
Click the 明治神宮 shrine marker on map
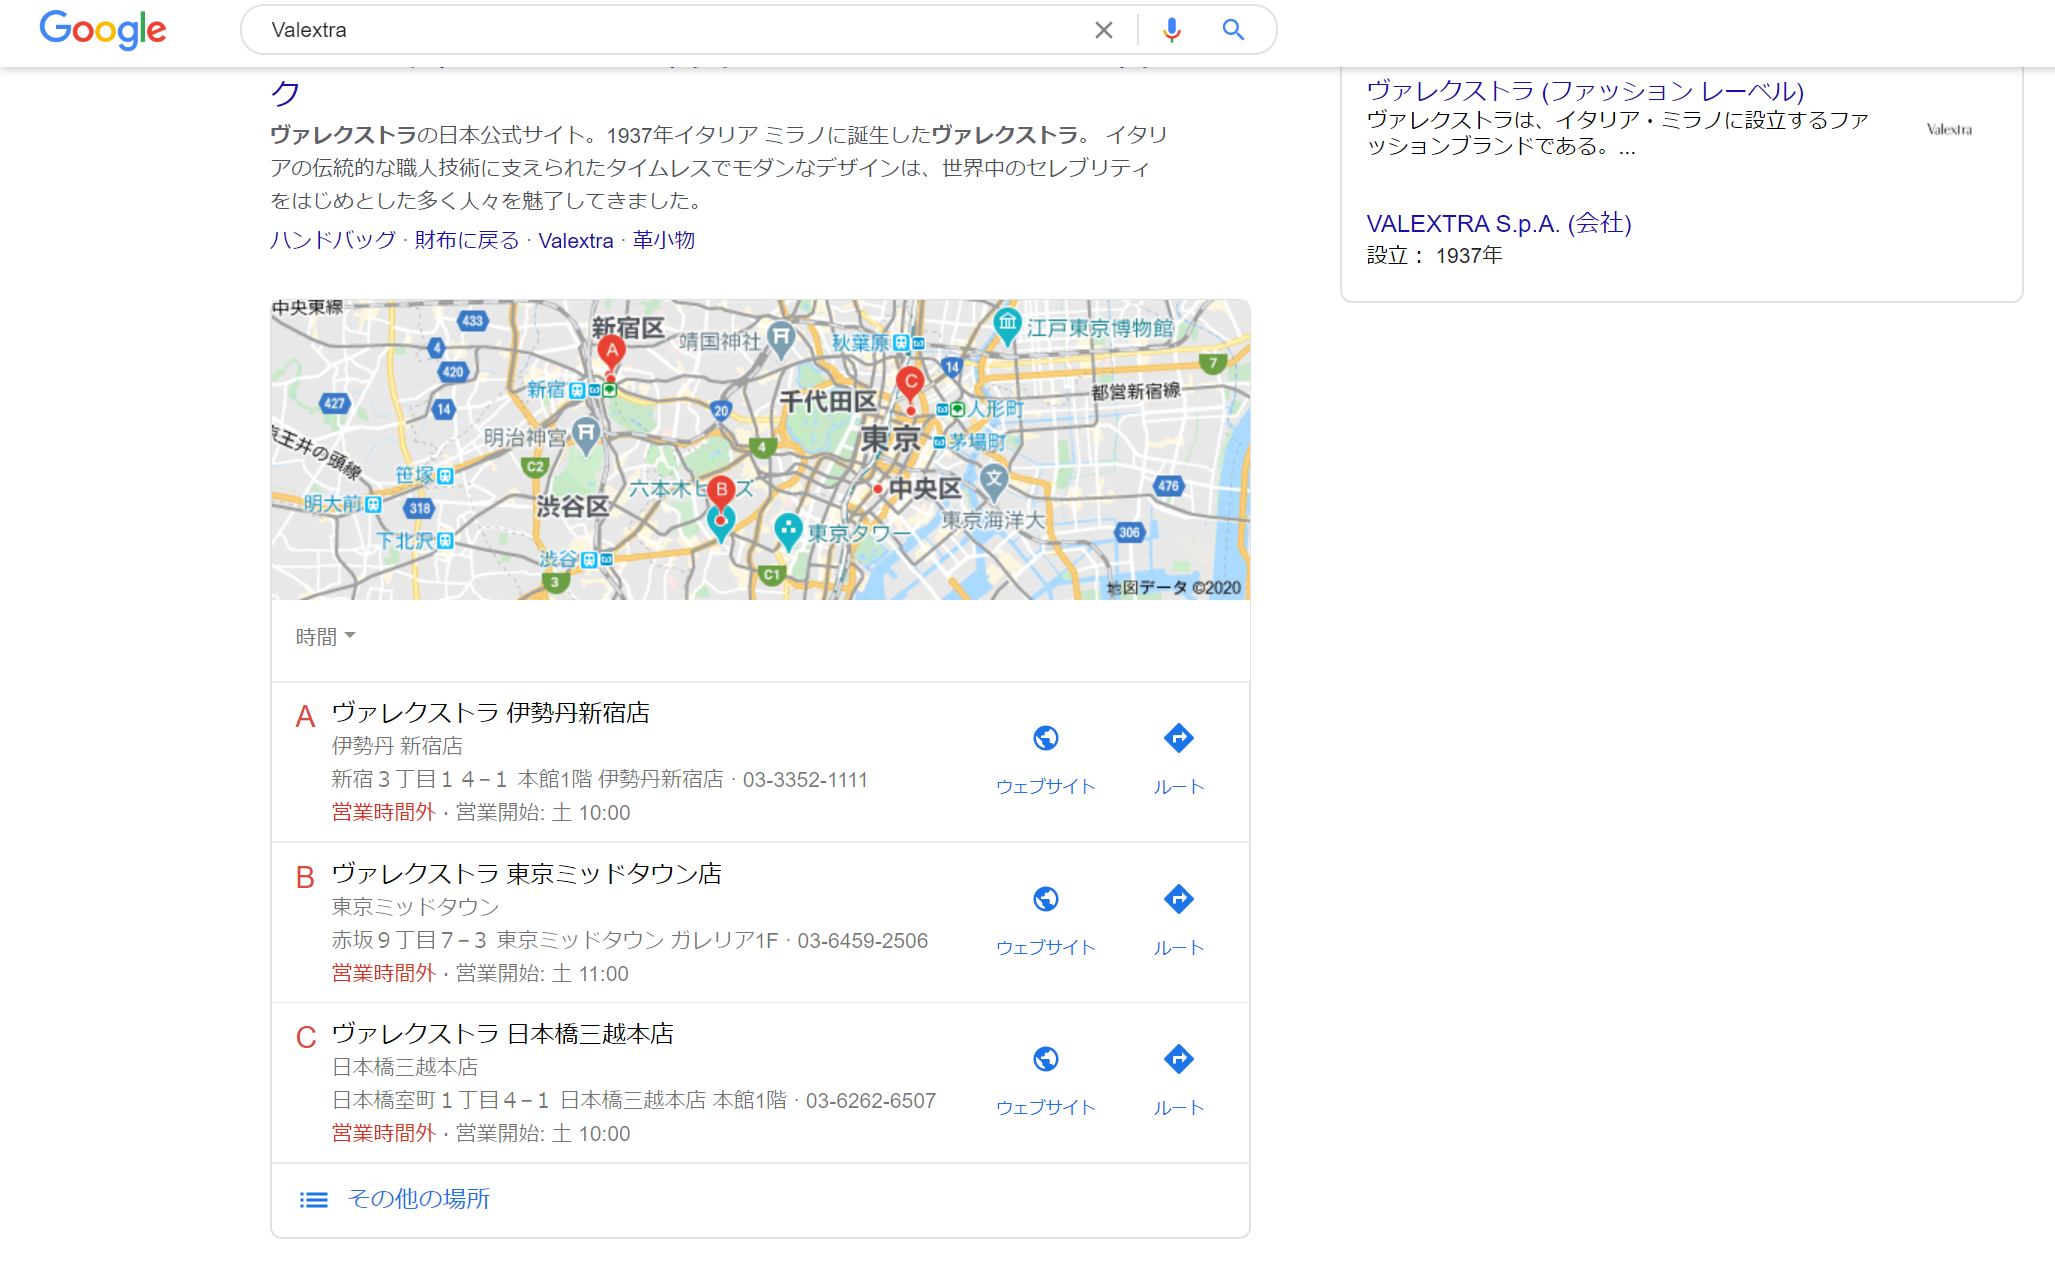[586, 436]
